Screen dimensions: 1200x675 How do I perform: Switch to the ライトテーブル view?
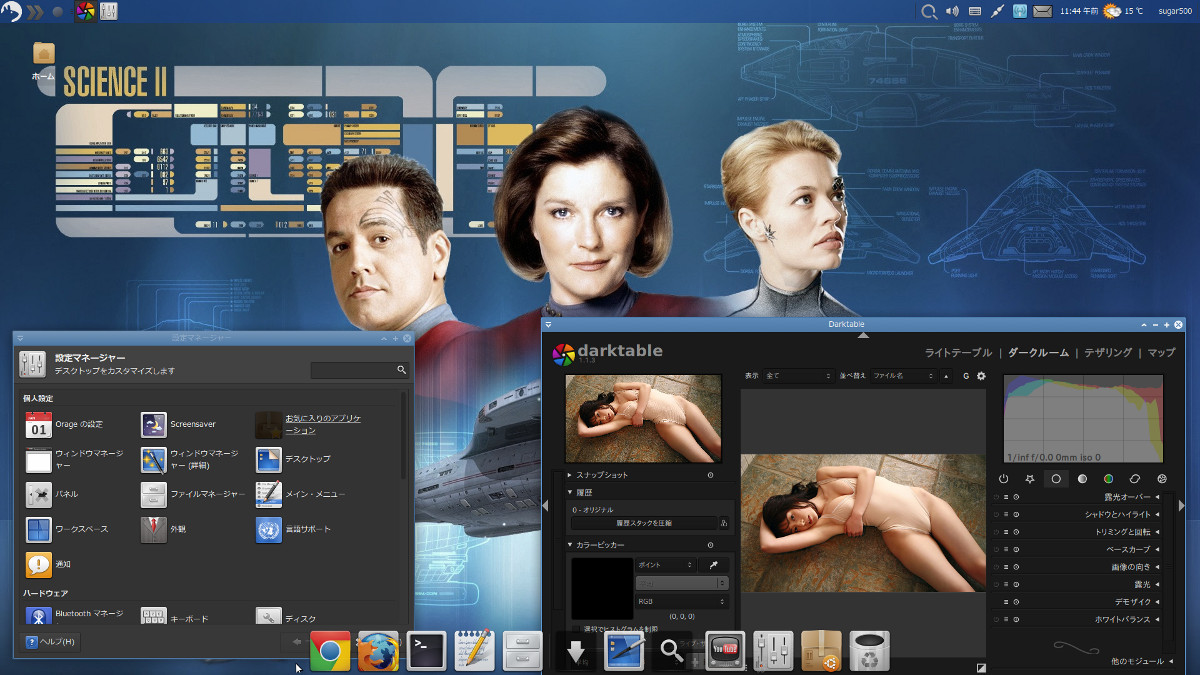958,352
